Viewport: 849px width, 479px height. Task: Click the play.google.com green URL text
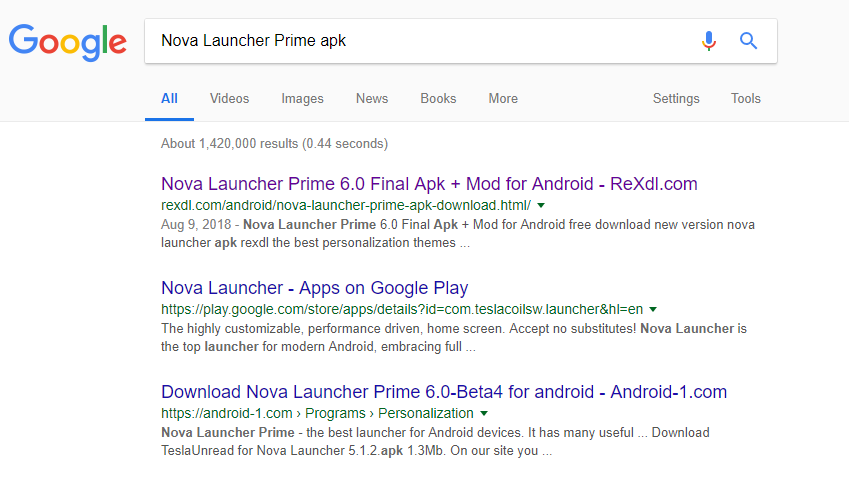point(402,309)
